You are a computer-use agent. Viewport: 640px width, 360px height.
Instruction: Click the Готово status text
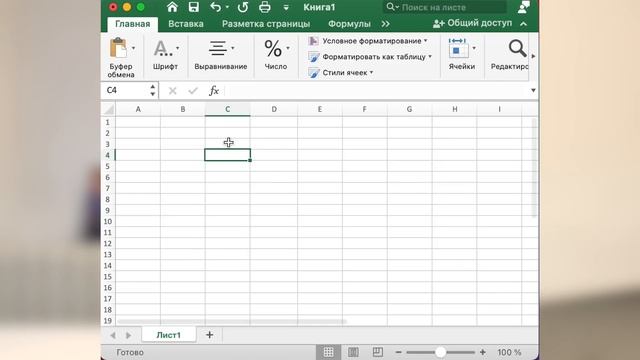point(130,352)
